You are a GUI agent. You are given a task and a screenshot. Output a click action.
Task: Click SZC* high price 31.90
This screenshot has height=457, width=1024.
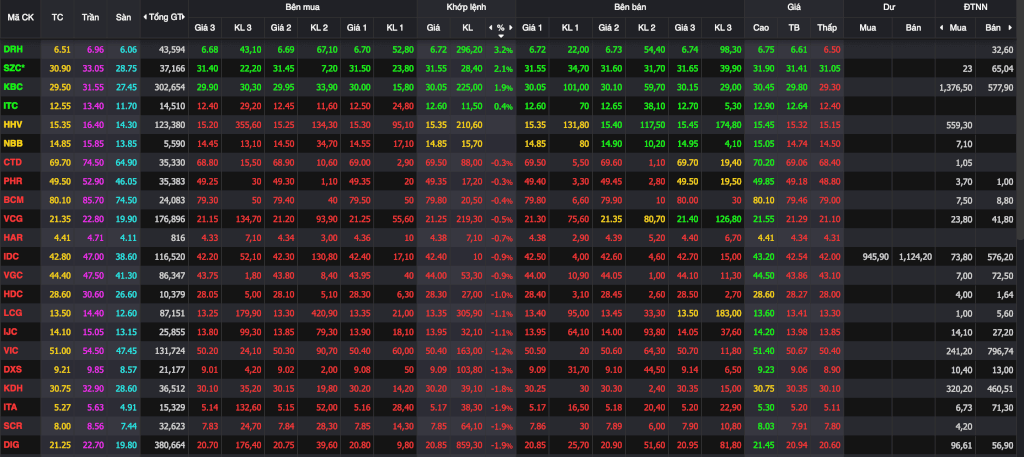(761, 69)
